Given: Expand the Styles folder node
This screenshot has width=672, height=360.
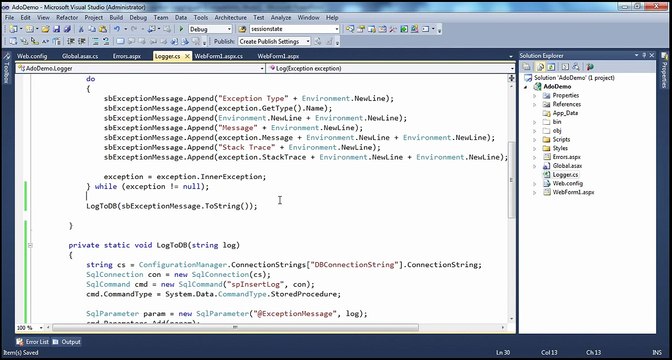Looking at the screenshot, I should [535, 148].
